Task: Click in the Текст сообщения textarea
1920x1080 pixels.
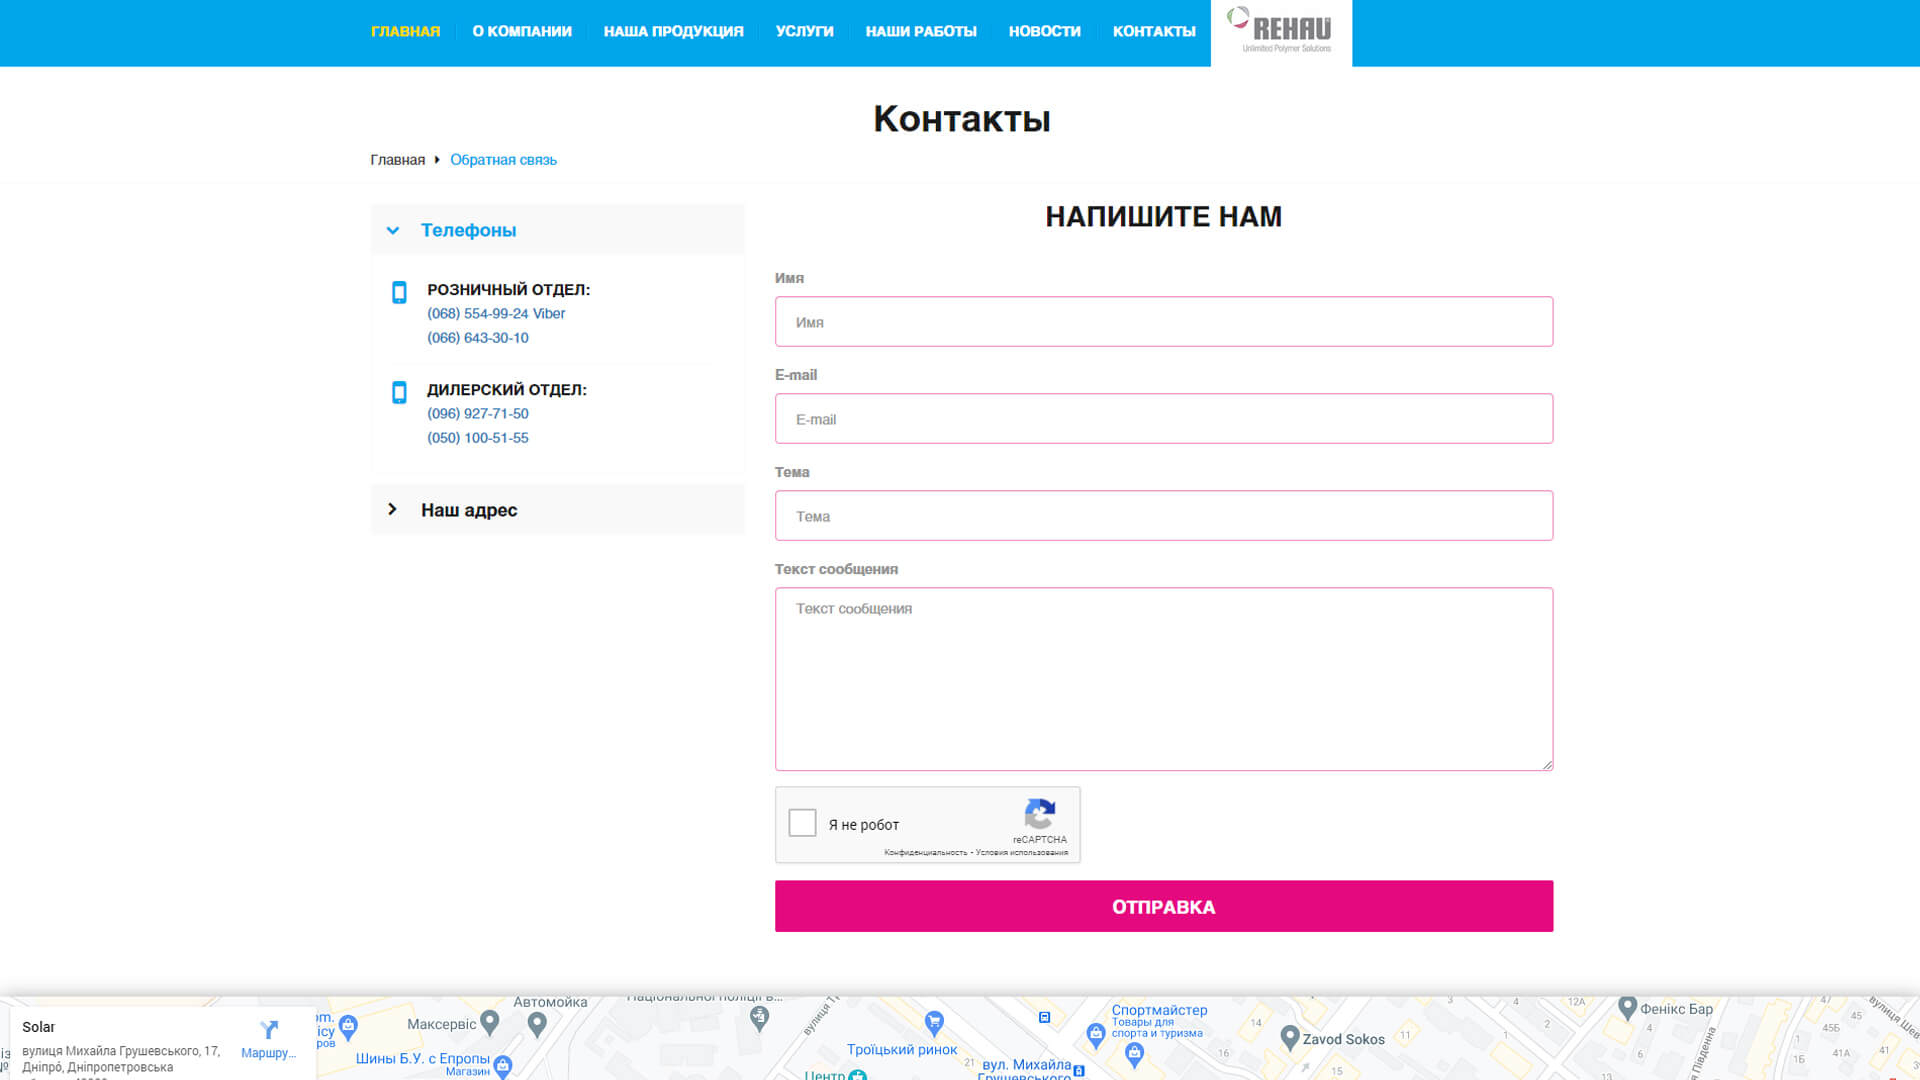Action: 1164,679
